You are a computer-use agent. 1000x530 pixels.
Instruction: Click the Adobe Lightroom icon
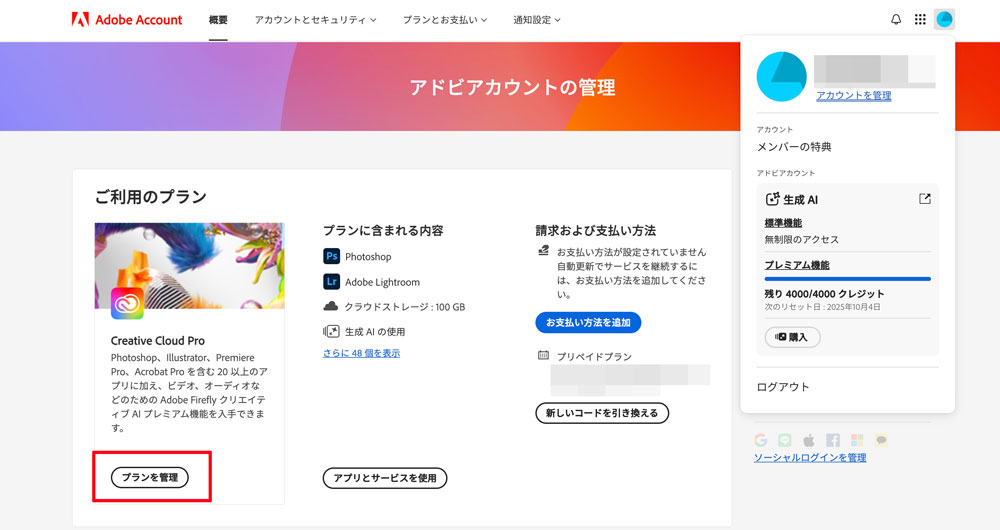tap(332, 282)
